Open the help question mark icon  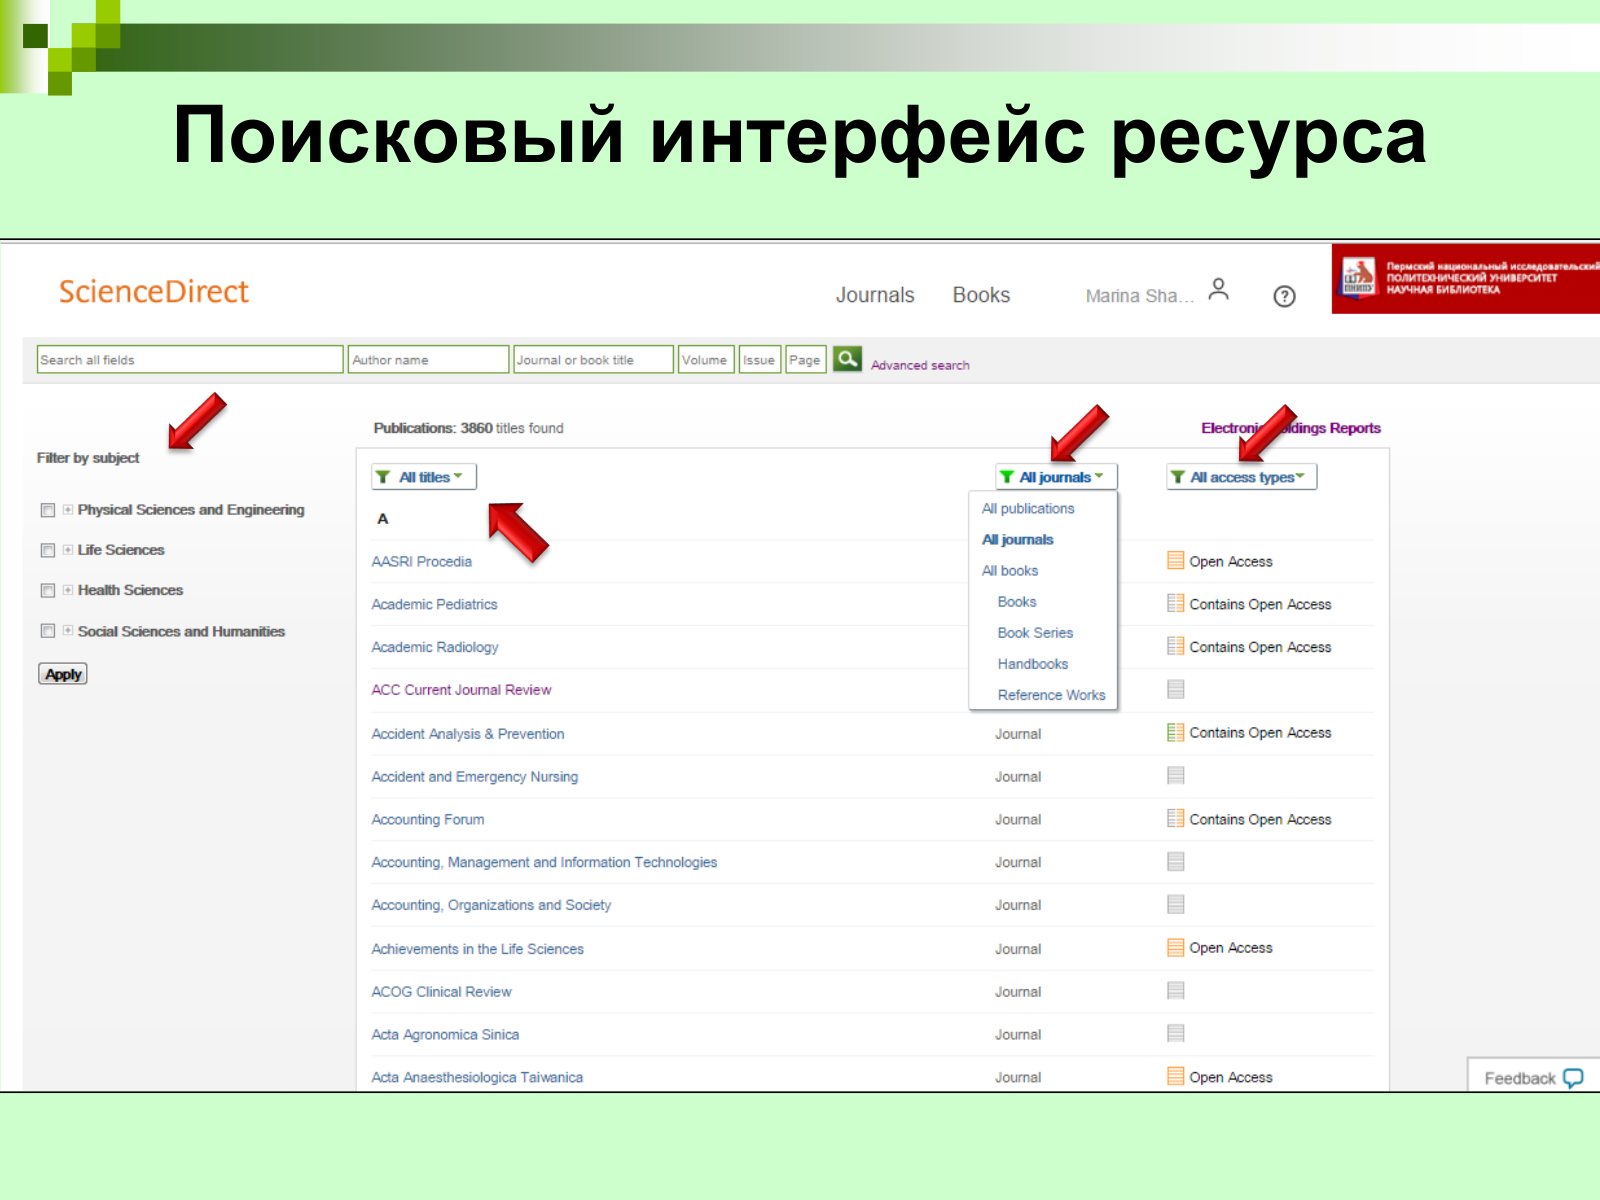(1284, 296)
